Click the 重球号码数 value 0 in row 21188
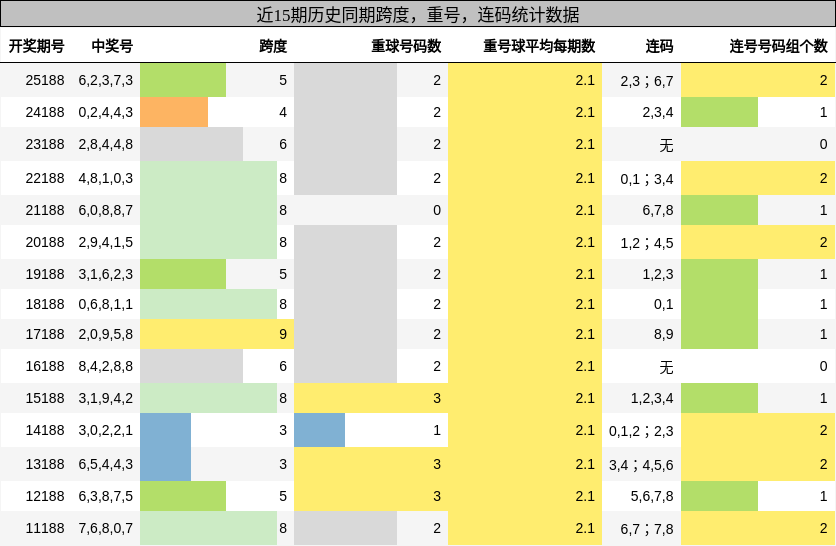This screenshot has height=546, width=836. point(437,210)
